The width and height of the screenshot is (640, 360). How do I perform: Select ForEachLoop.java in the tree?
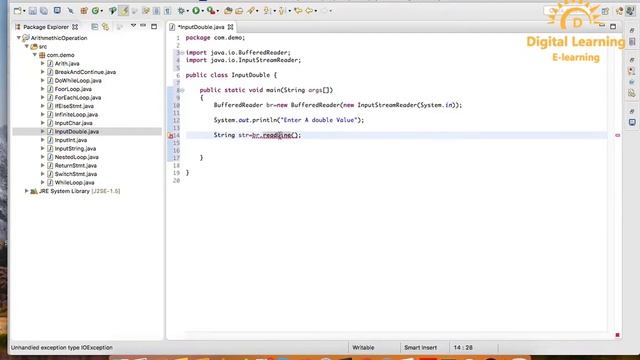pos(78,98)
